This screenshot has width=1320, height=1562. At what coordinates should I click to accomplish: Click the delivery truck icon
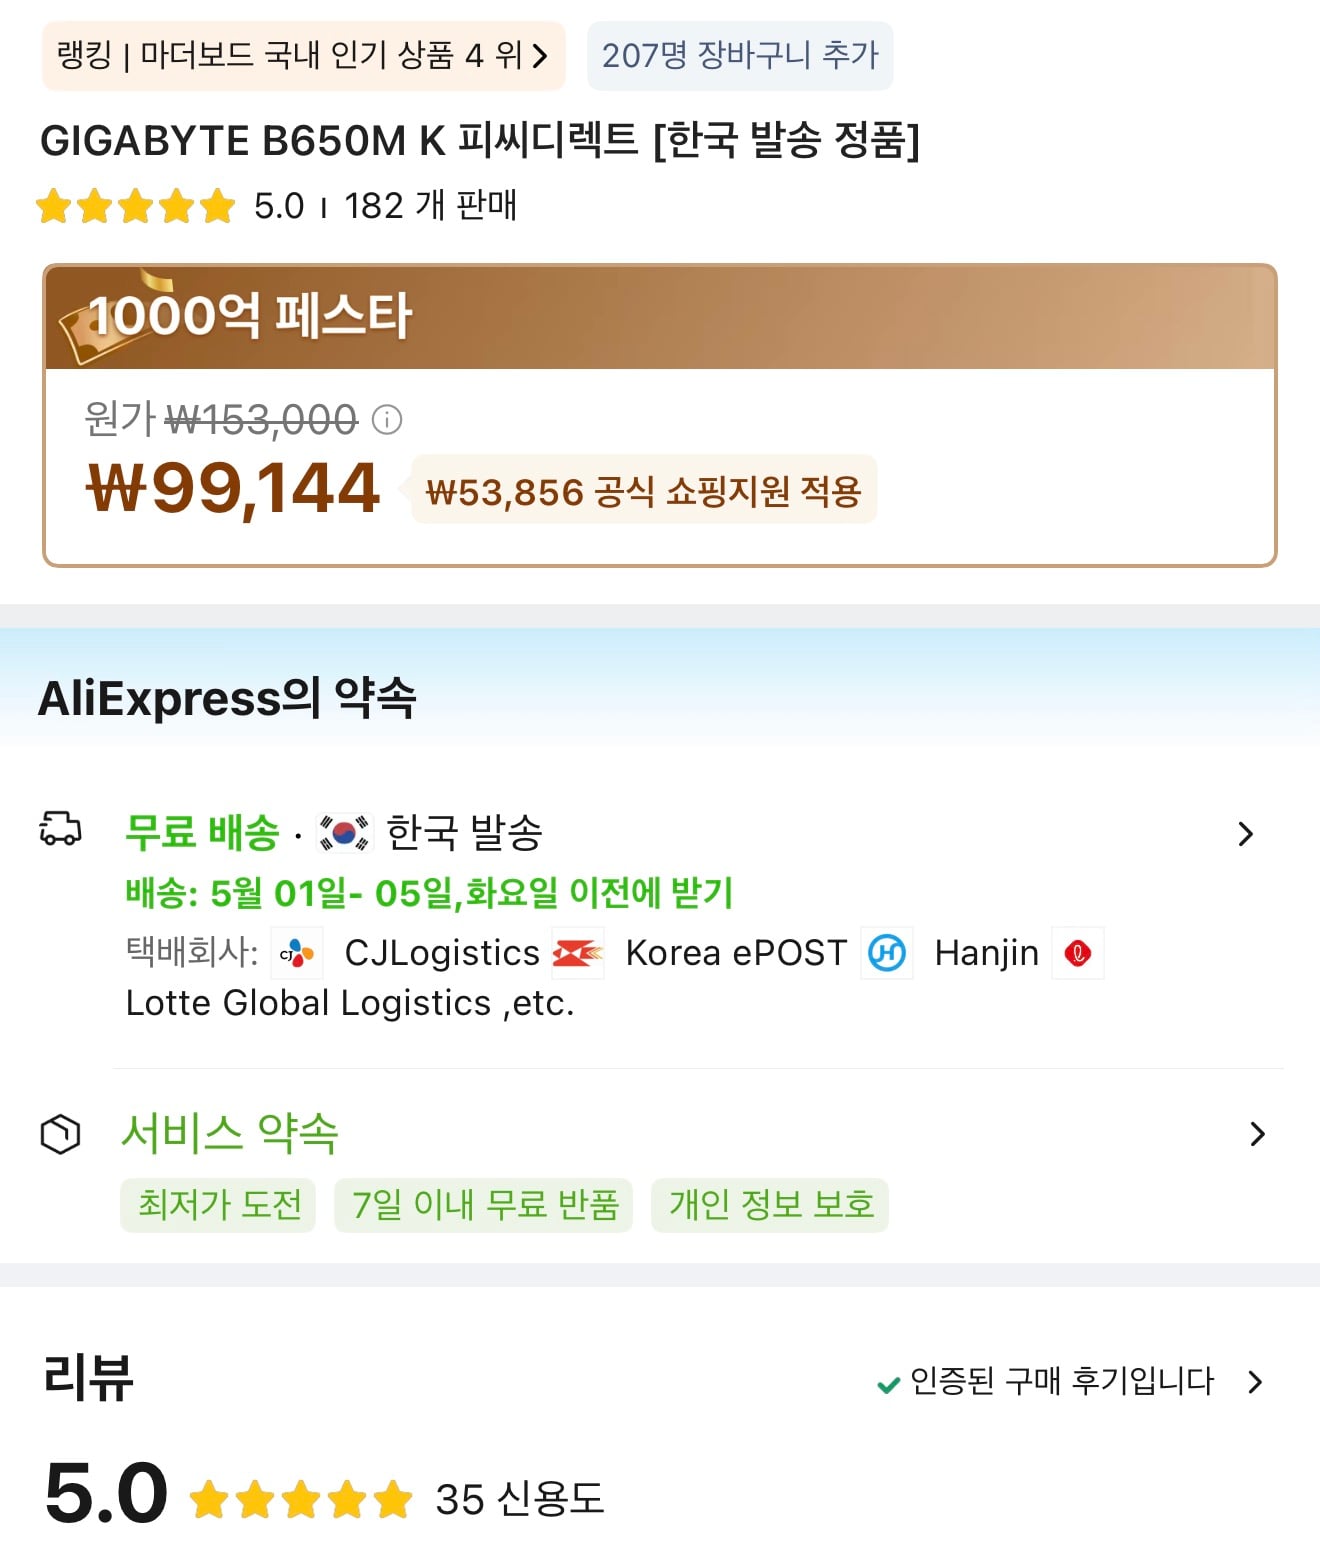(x=60, y=830)
